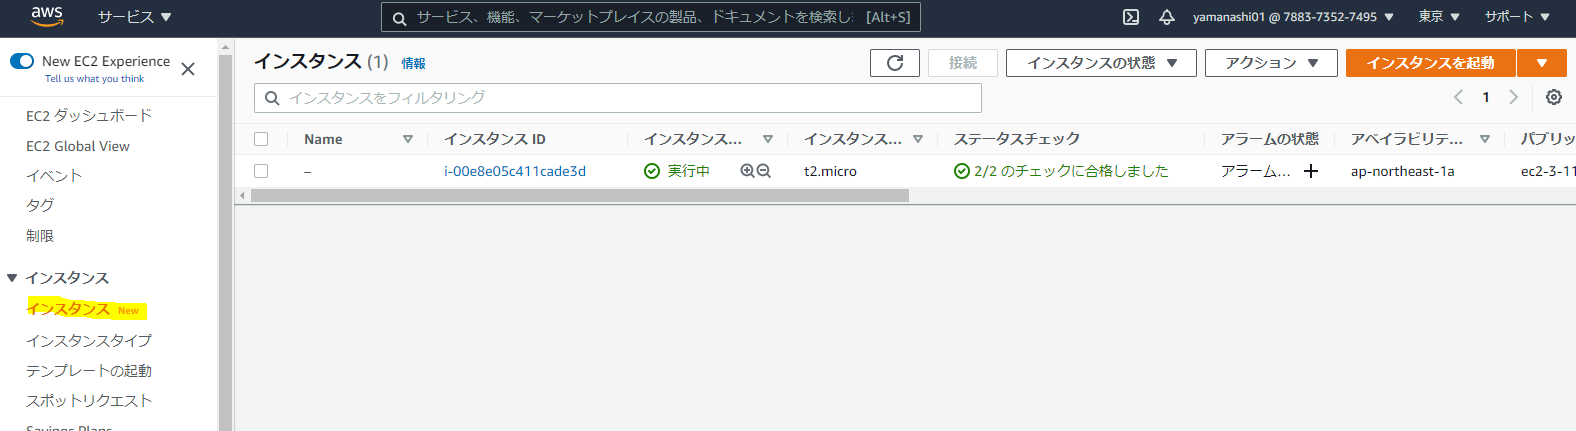Open the アクション actions dropdown
1576x431 pixels.
(x=1271, y=63)
